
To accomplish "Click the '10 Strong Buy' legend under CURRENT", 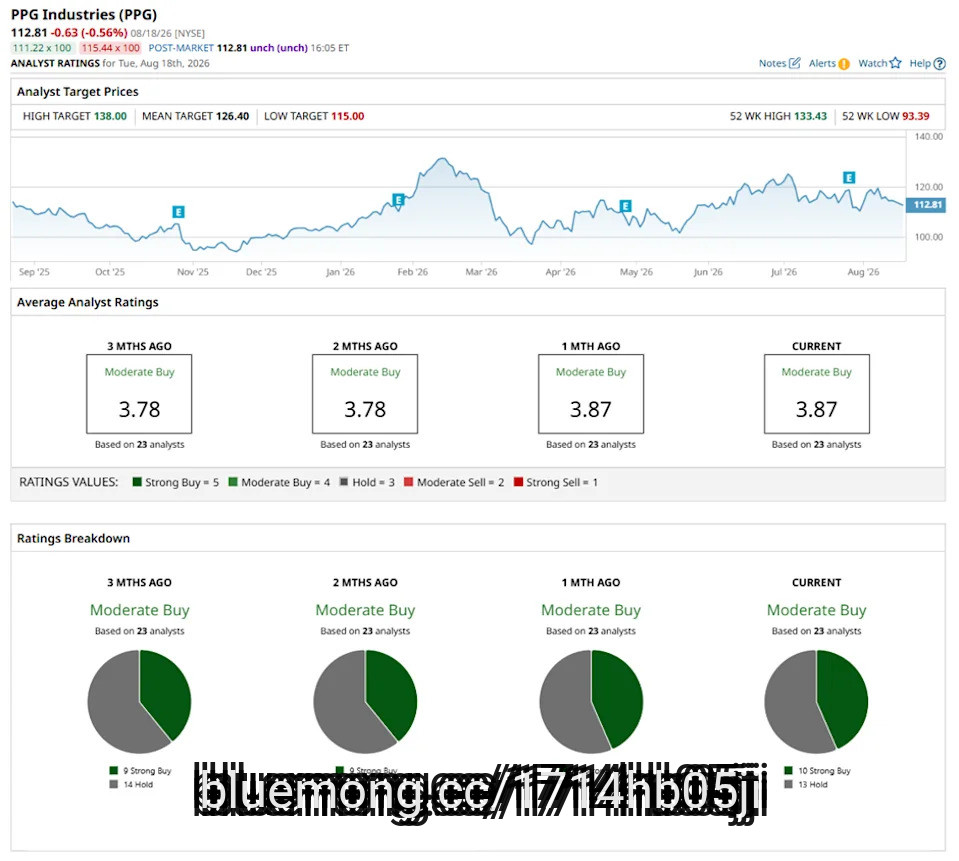I will [817, 770].
